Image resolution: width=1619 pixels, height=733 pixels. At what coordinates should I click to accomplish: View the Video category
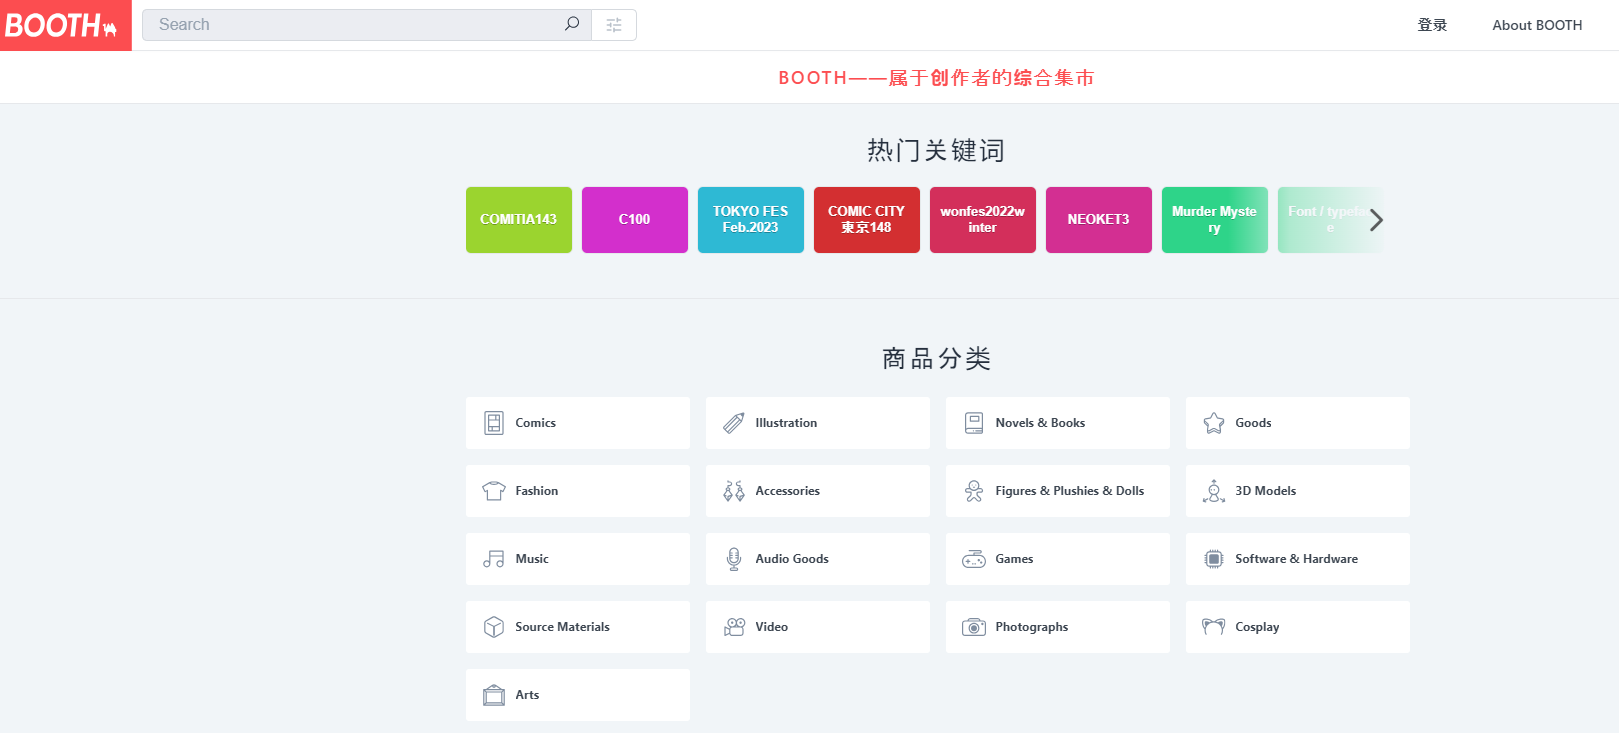tap(818, 627)
